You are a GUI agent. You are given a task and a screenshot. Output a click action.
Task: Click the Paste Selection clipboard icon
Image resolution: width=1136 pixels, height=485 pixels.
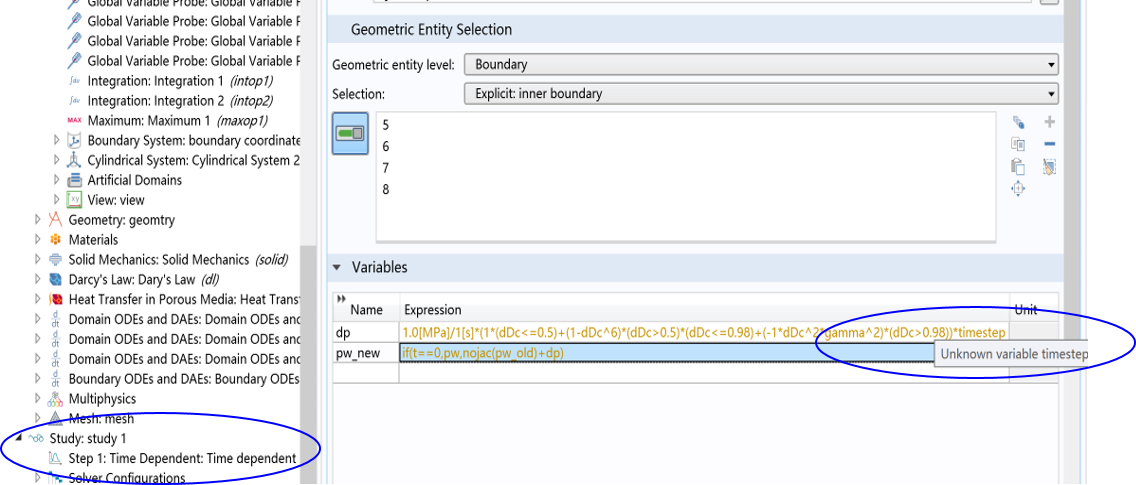pos(1018,167)
